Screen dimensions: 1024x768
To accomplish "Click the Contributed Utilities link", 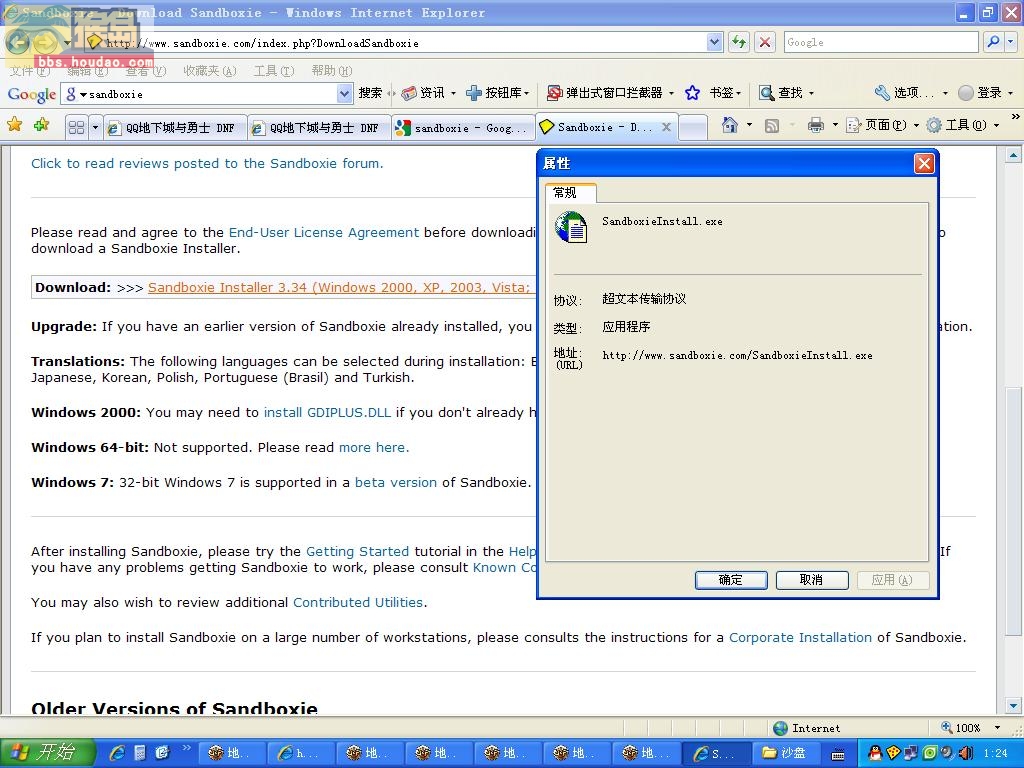I will 358,603.
